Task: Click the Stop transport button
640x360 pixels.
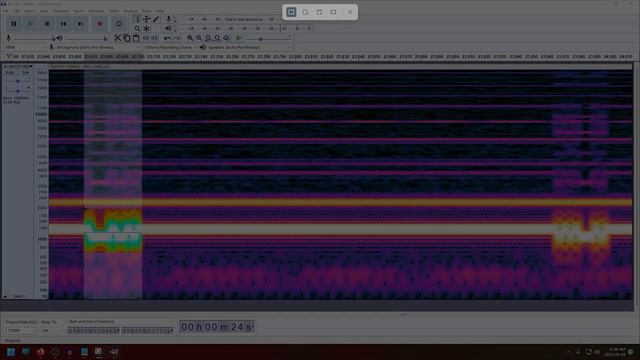Action: click(47, 24)
